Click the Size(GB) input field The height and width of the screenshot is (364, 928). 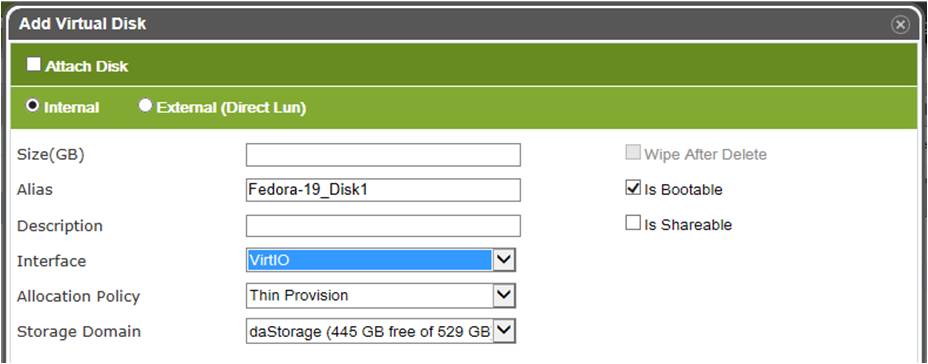point(383,154)
